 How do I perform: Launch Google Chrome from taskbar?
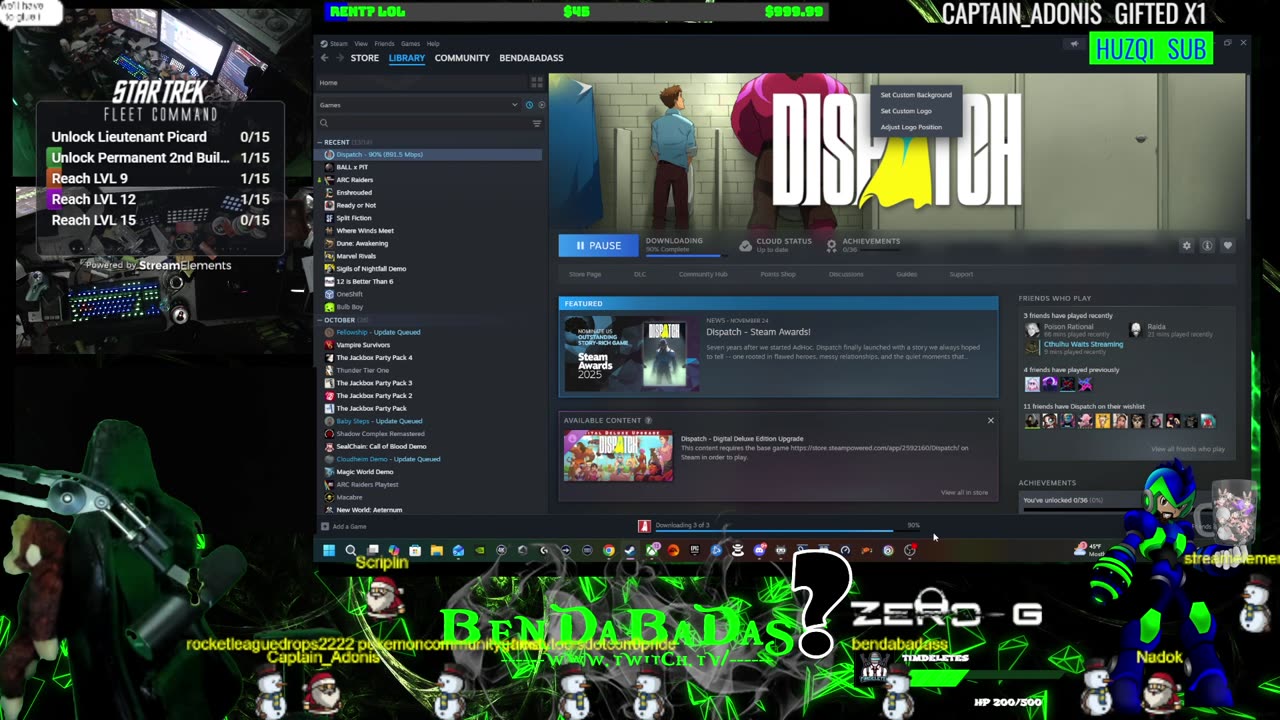tap(608, 550)
